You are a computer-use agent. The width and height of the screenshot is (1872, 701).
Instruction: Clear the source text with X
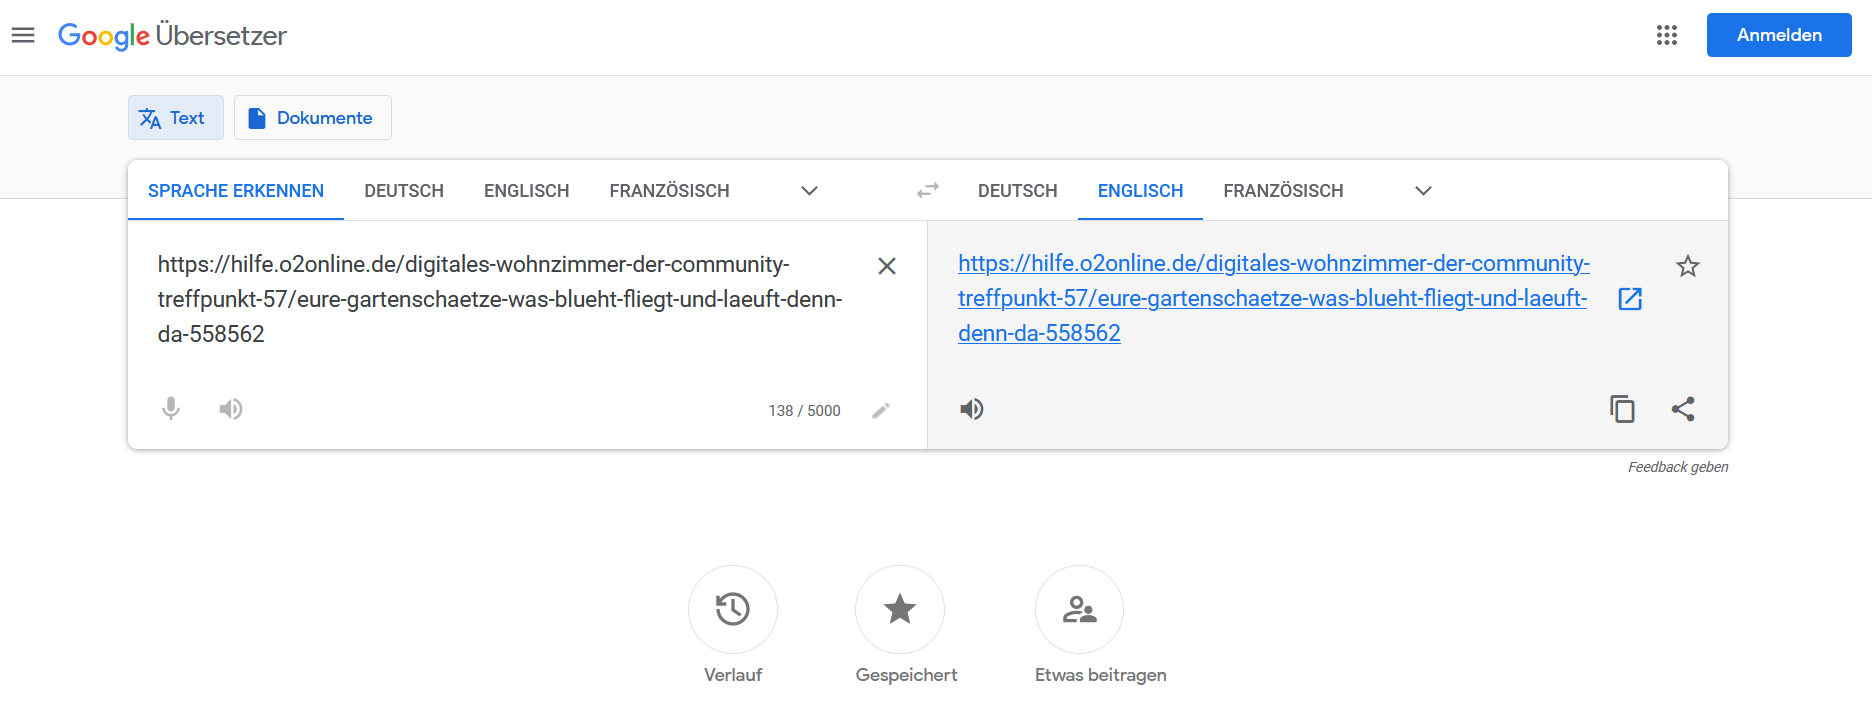[x=886, y=266]
